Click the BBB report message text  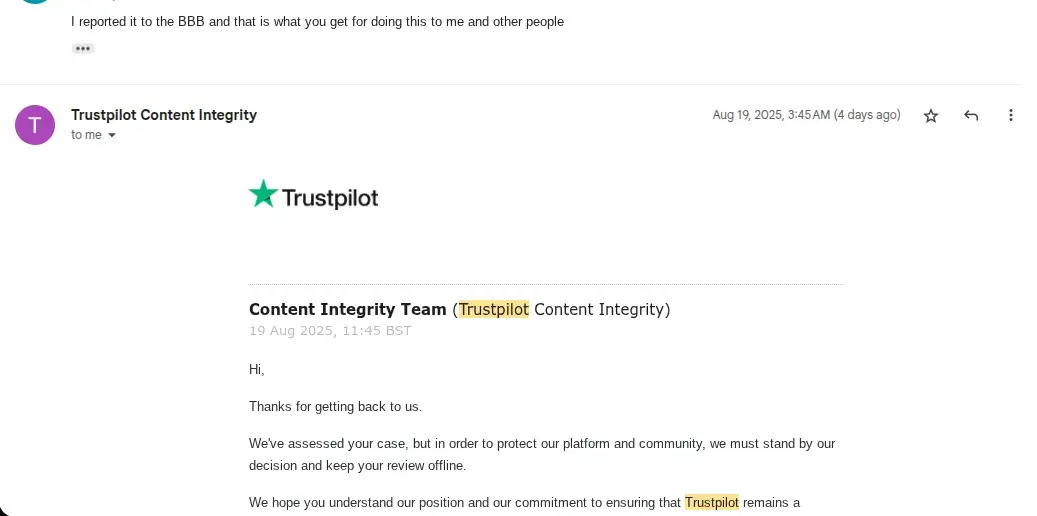click(318, 21)
